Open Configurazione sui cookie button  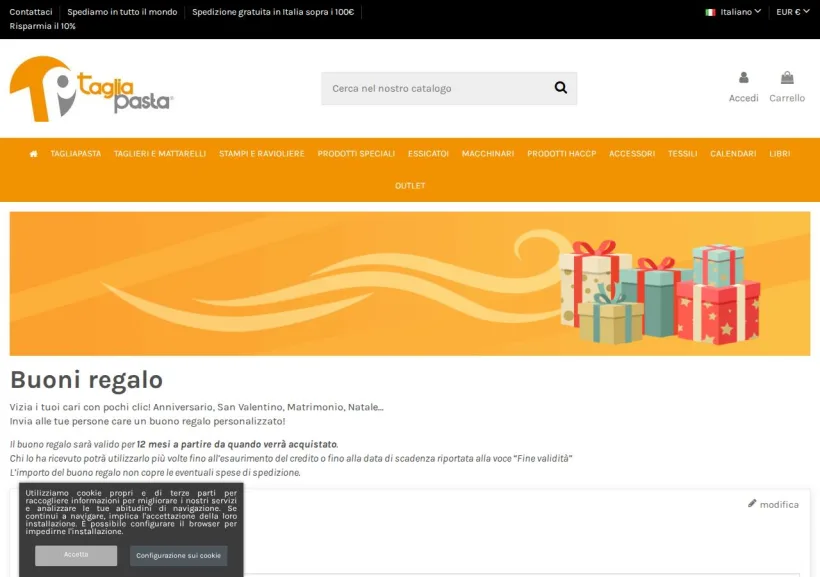[x=178, y=556]
